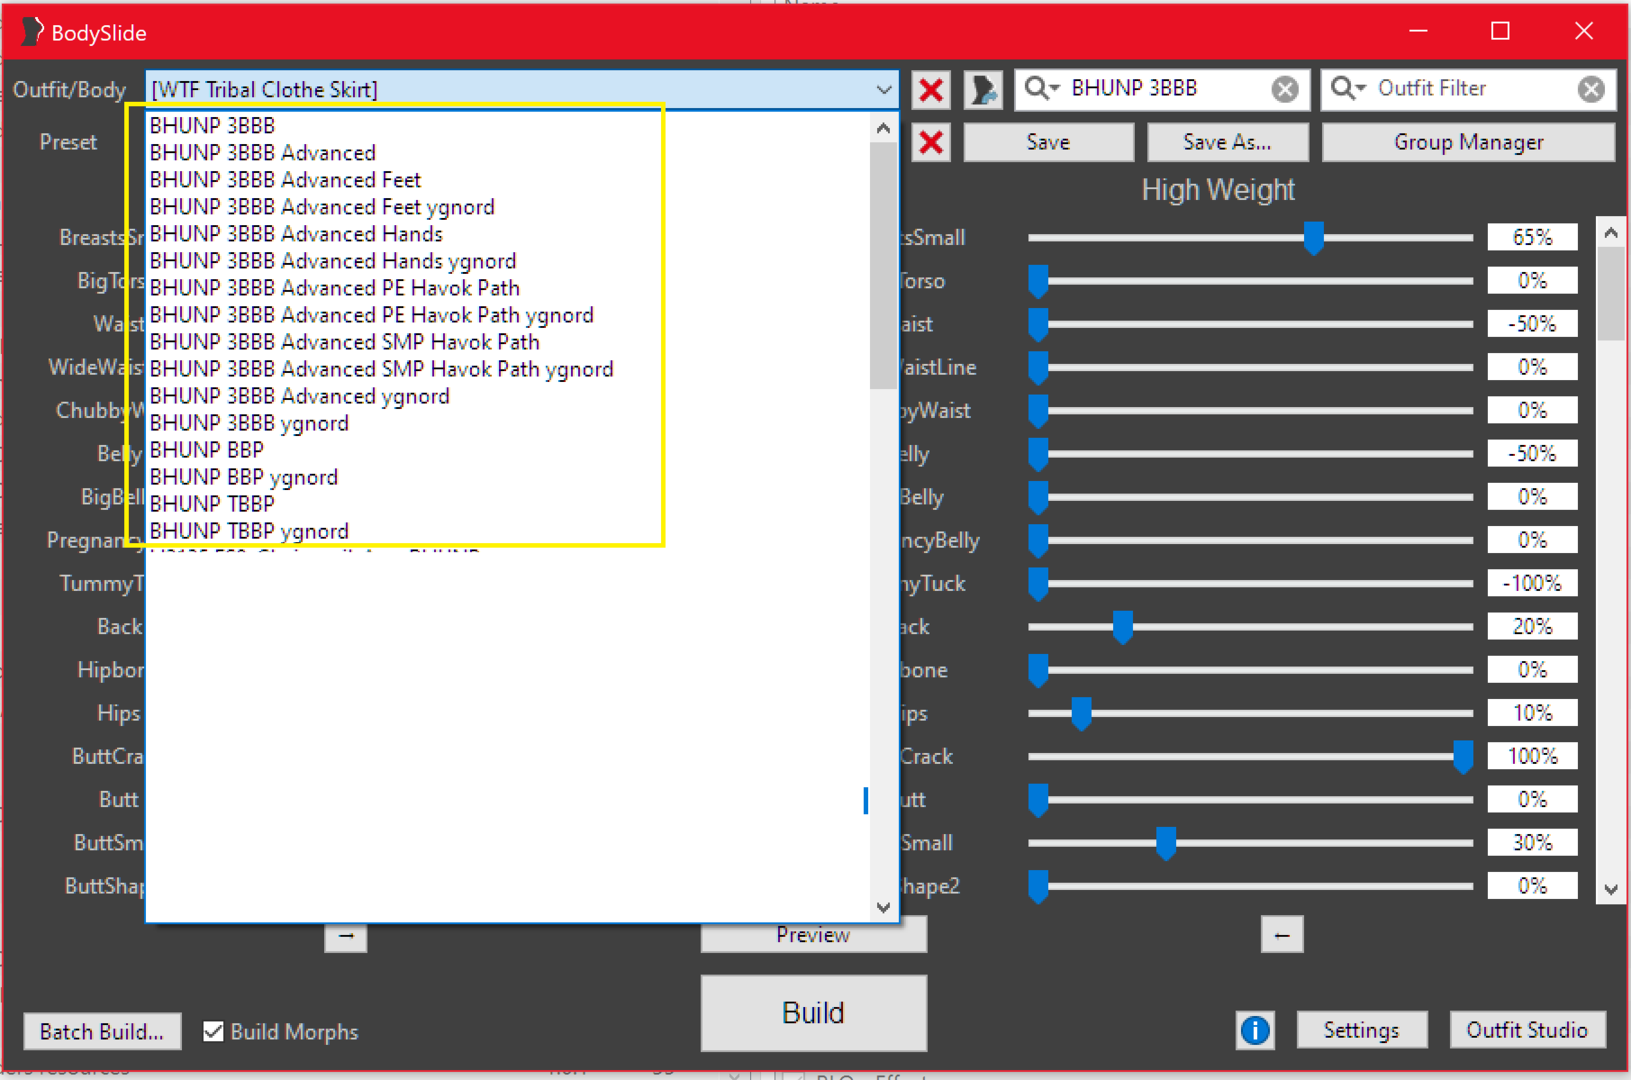Click the Back high weight slider thumb
The height and width of the screenshot is (1080, 1631).
(1123, 627)
